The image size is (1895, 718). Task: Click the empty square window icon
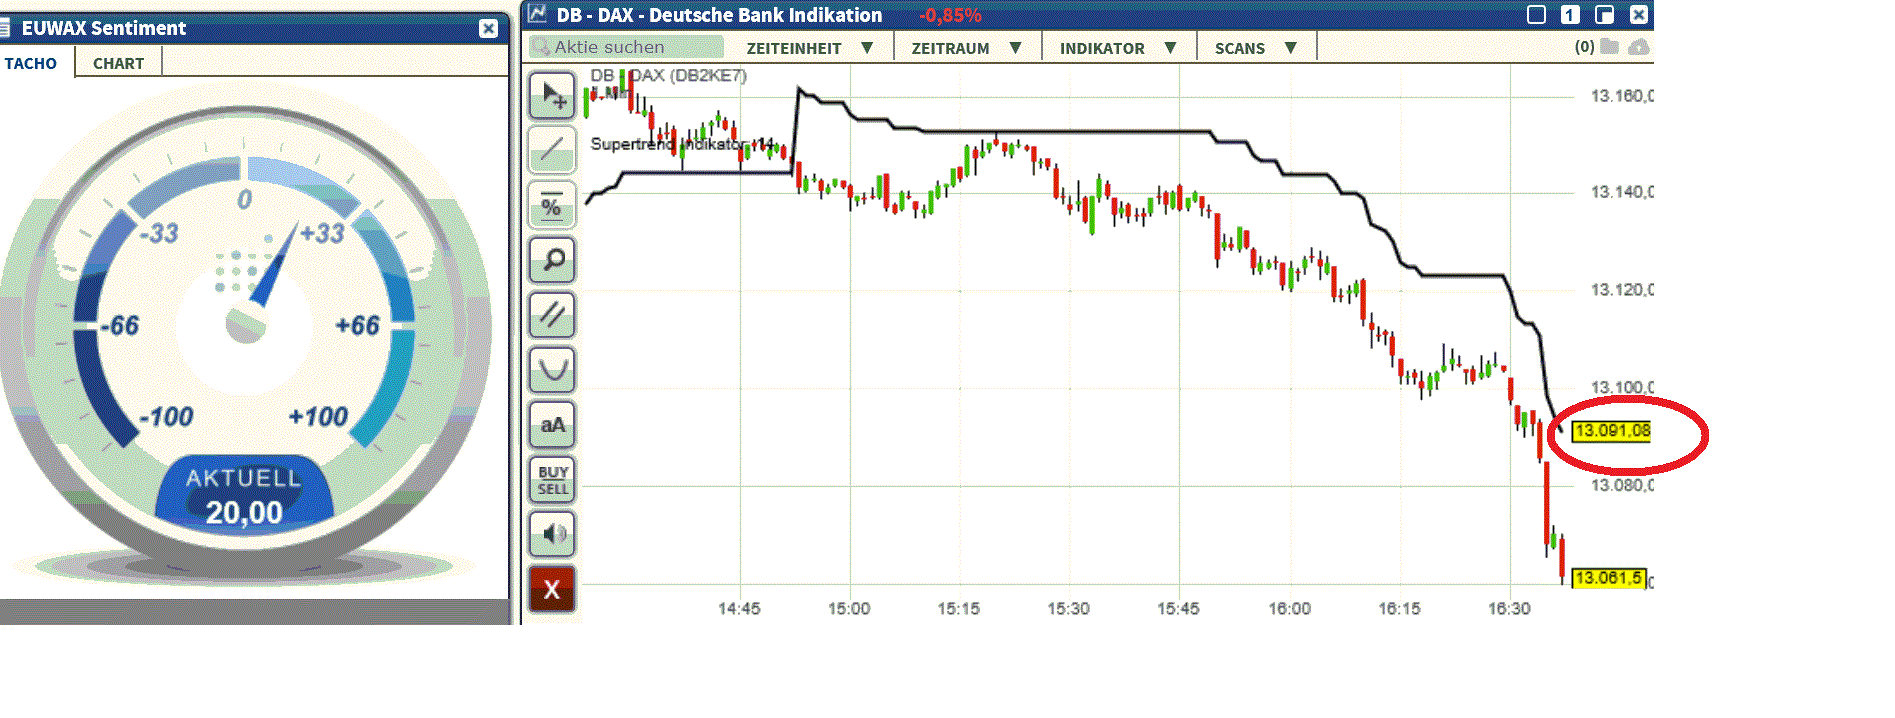click(x=1537, y=14)
